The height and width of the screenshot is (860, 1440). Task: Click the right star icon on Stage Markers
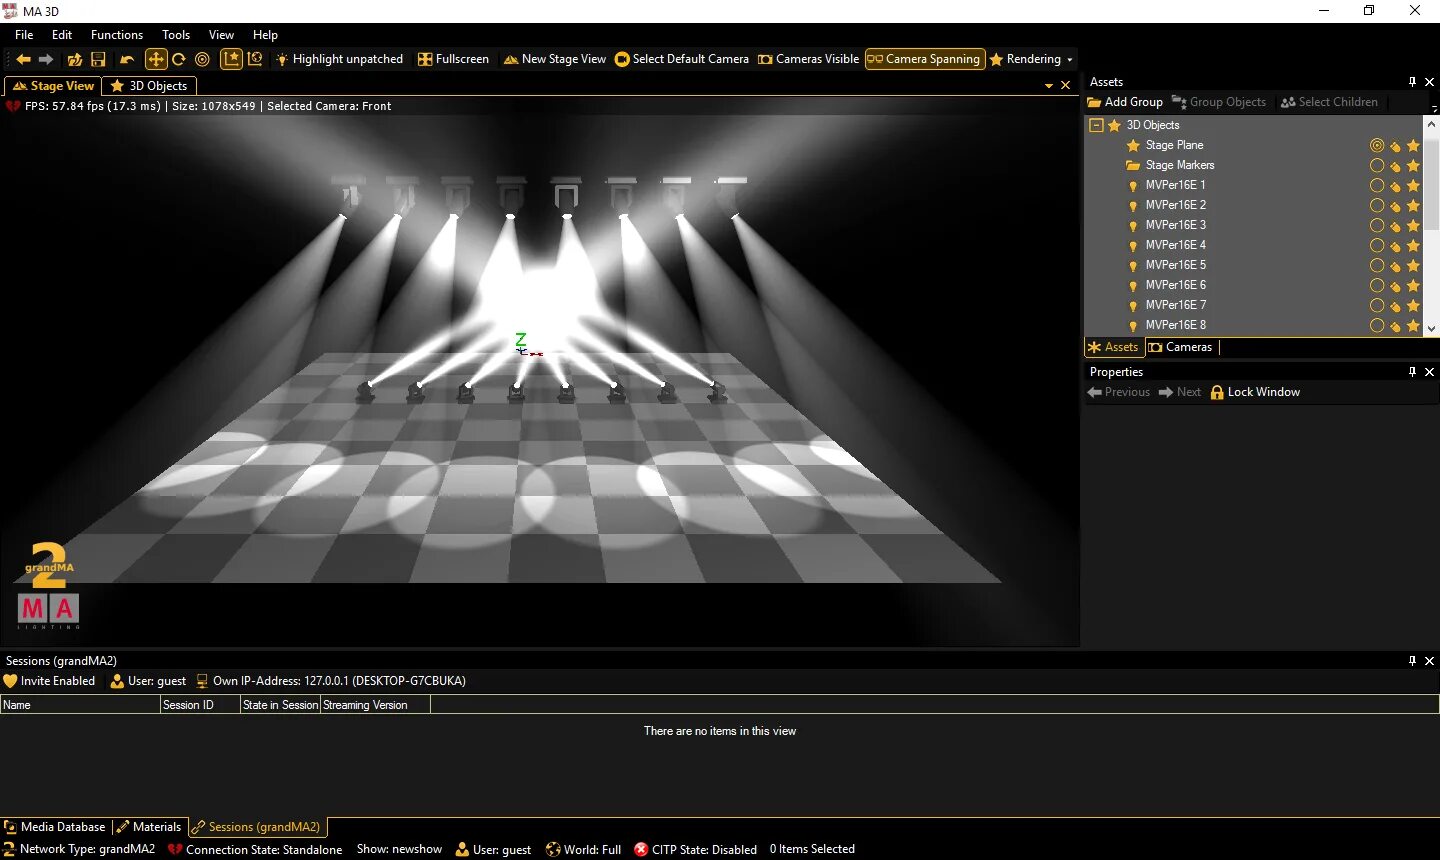point(1413,165)
